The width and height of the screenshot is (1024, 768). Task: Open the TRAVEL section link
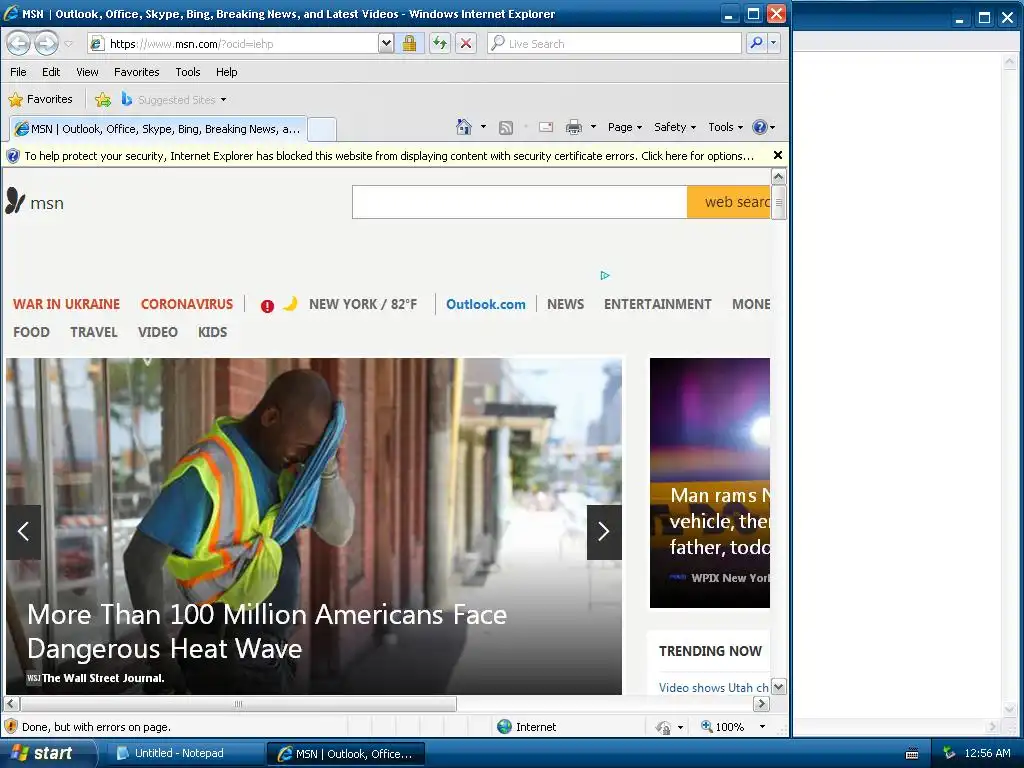94,332
